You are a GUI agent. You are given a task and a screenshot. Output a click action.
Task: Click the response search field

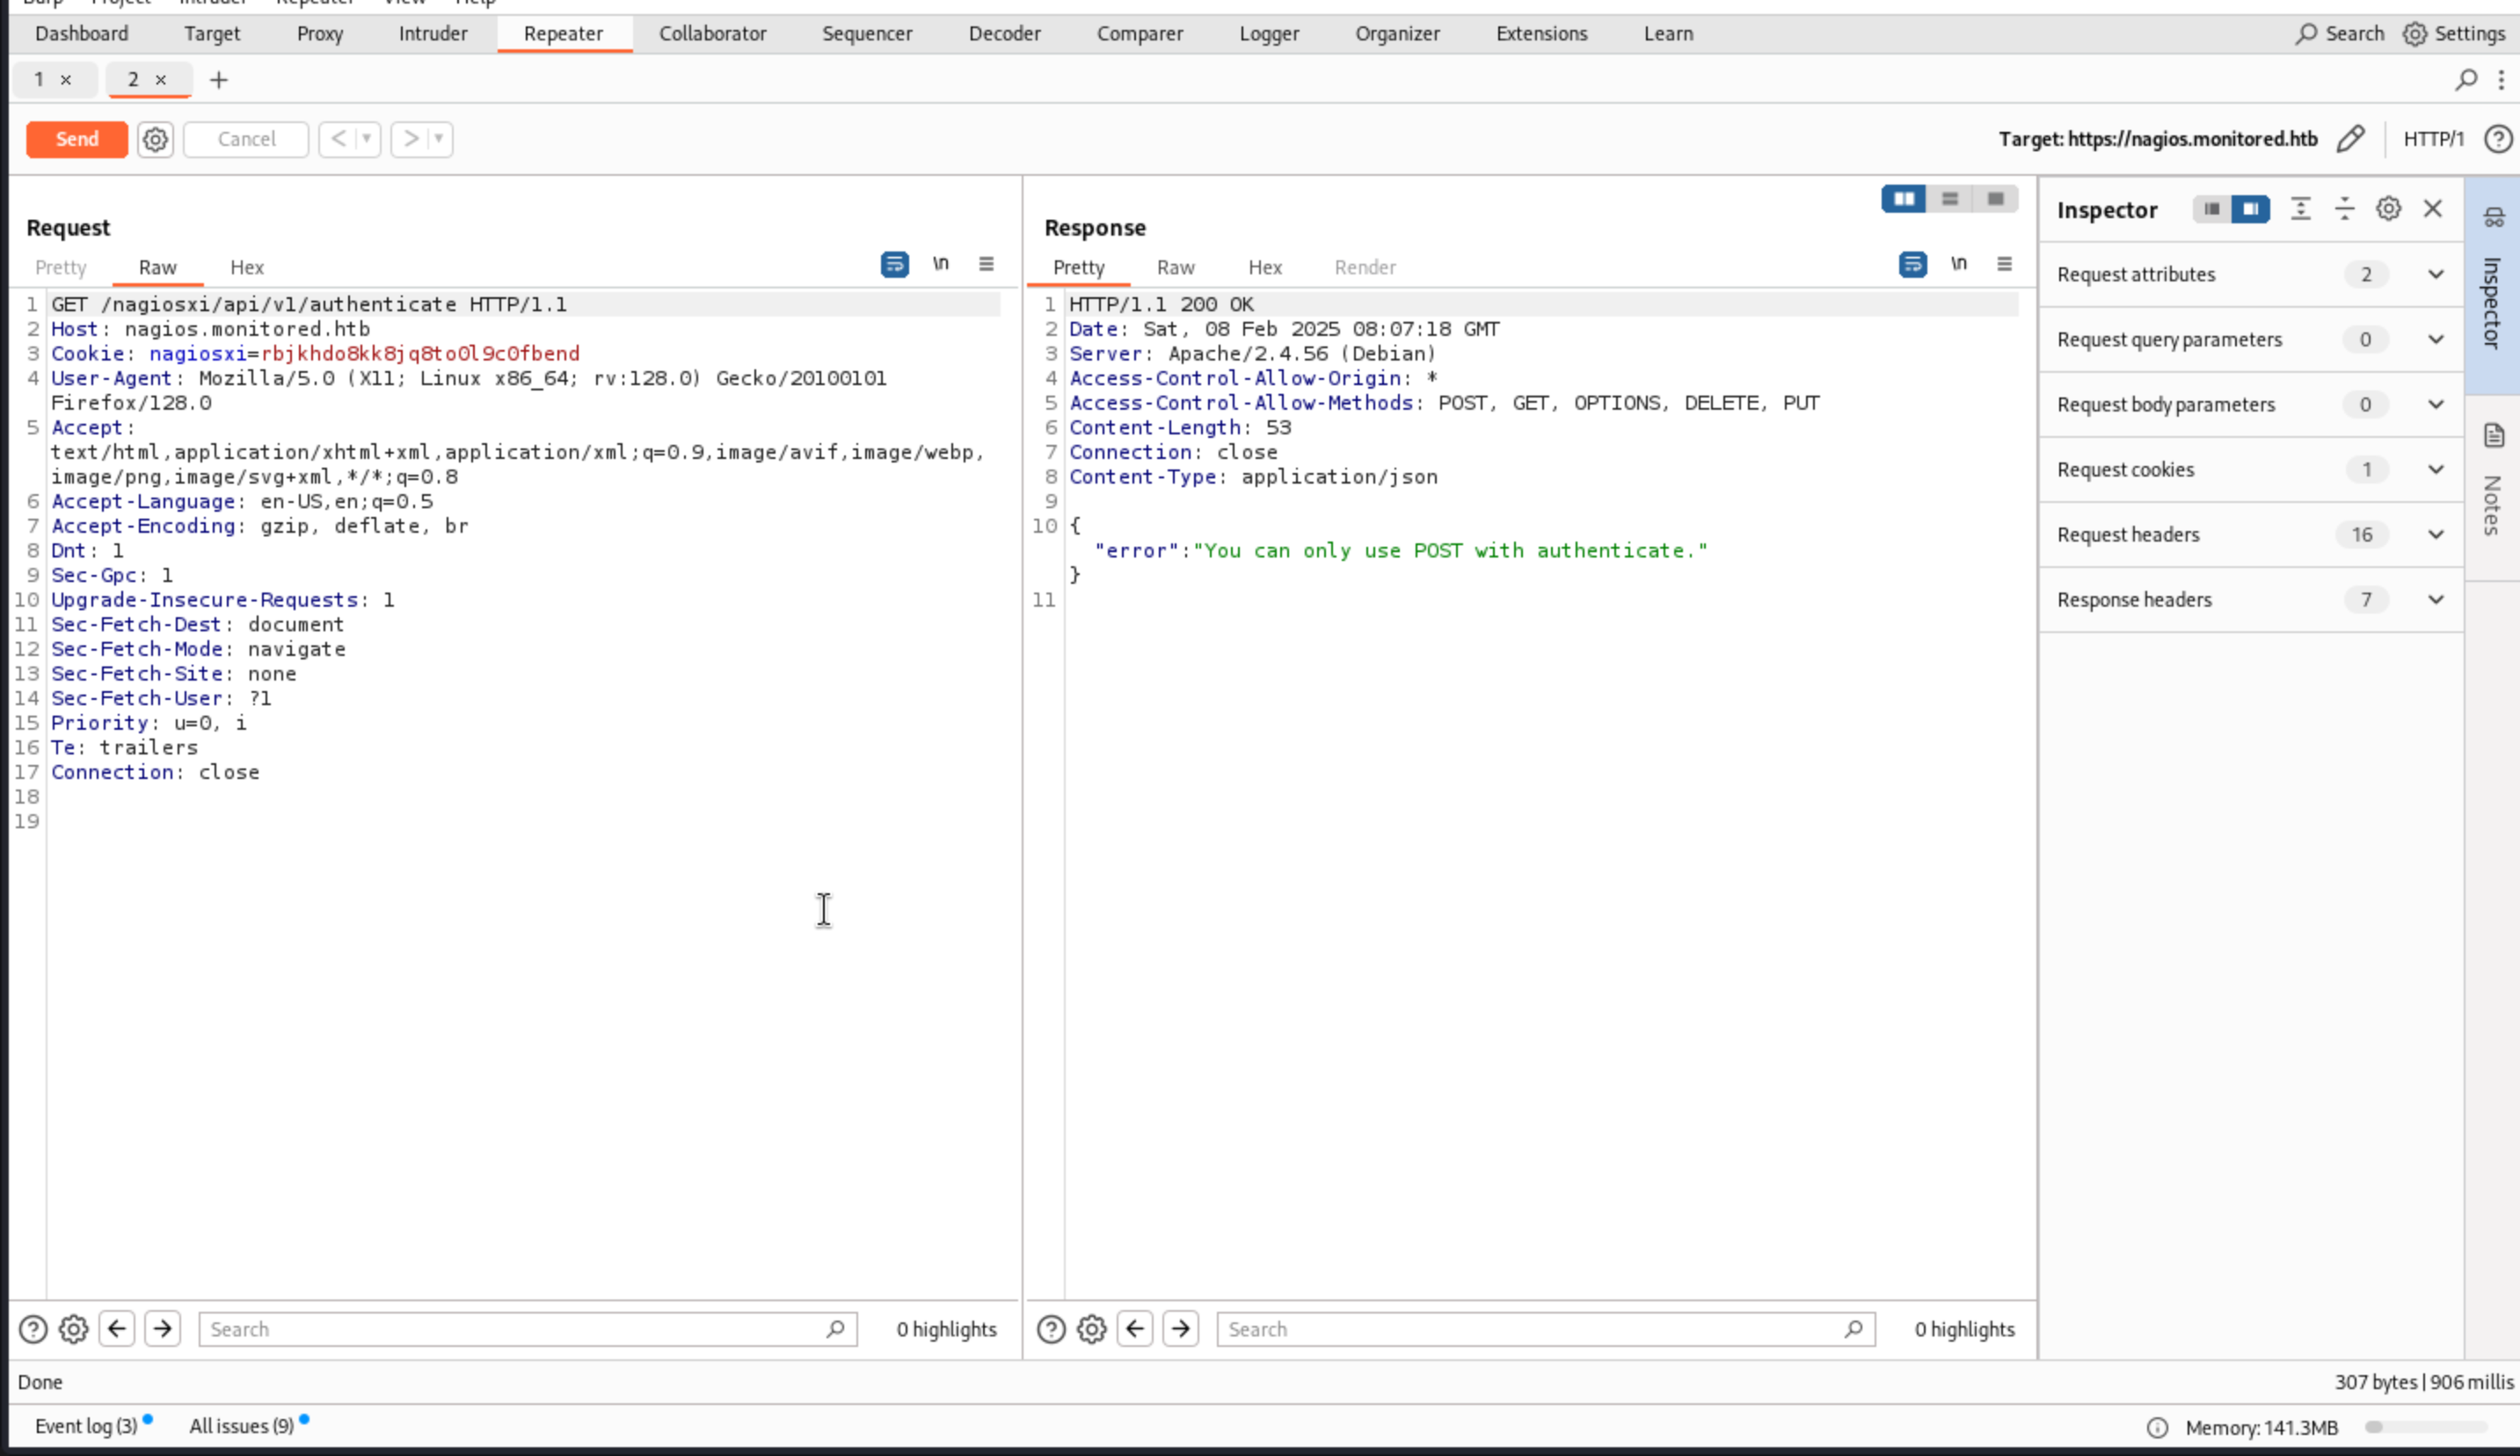(1530, 1329)
